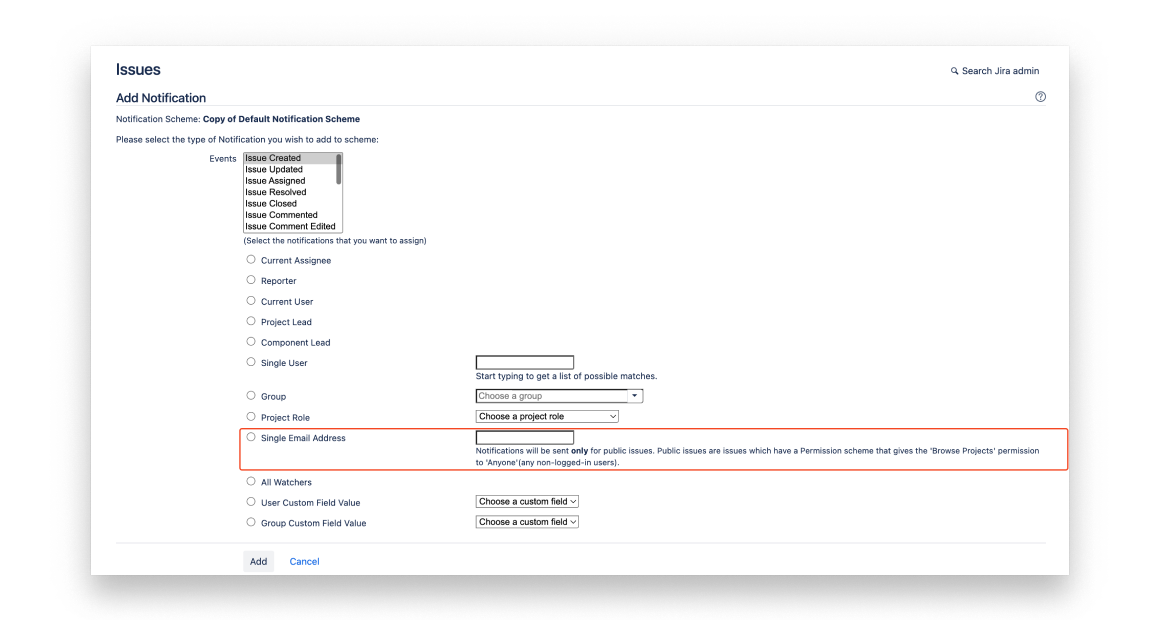This screenshot has height=620, width=1160.
Task: Enable the Single Email Address option
Action: click(251, 437)
